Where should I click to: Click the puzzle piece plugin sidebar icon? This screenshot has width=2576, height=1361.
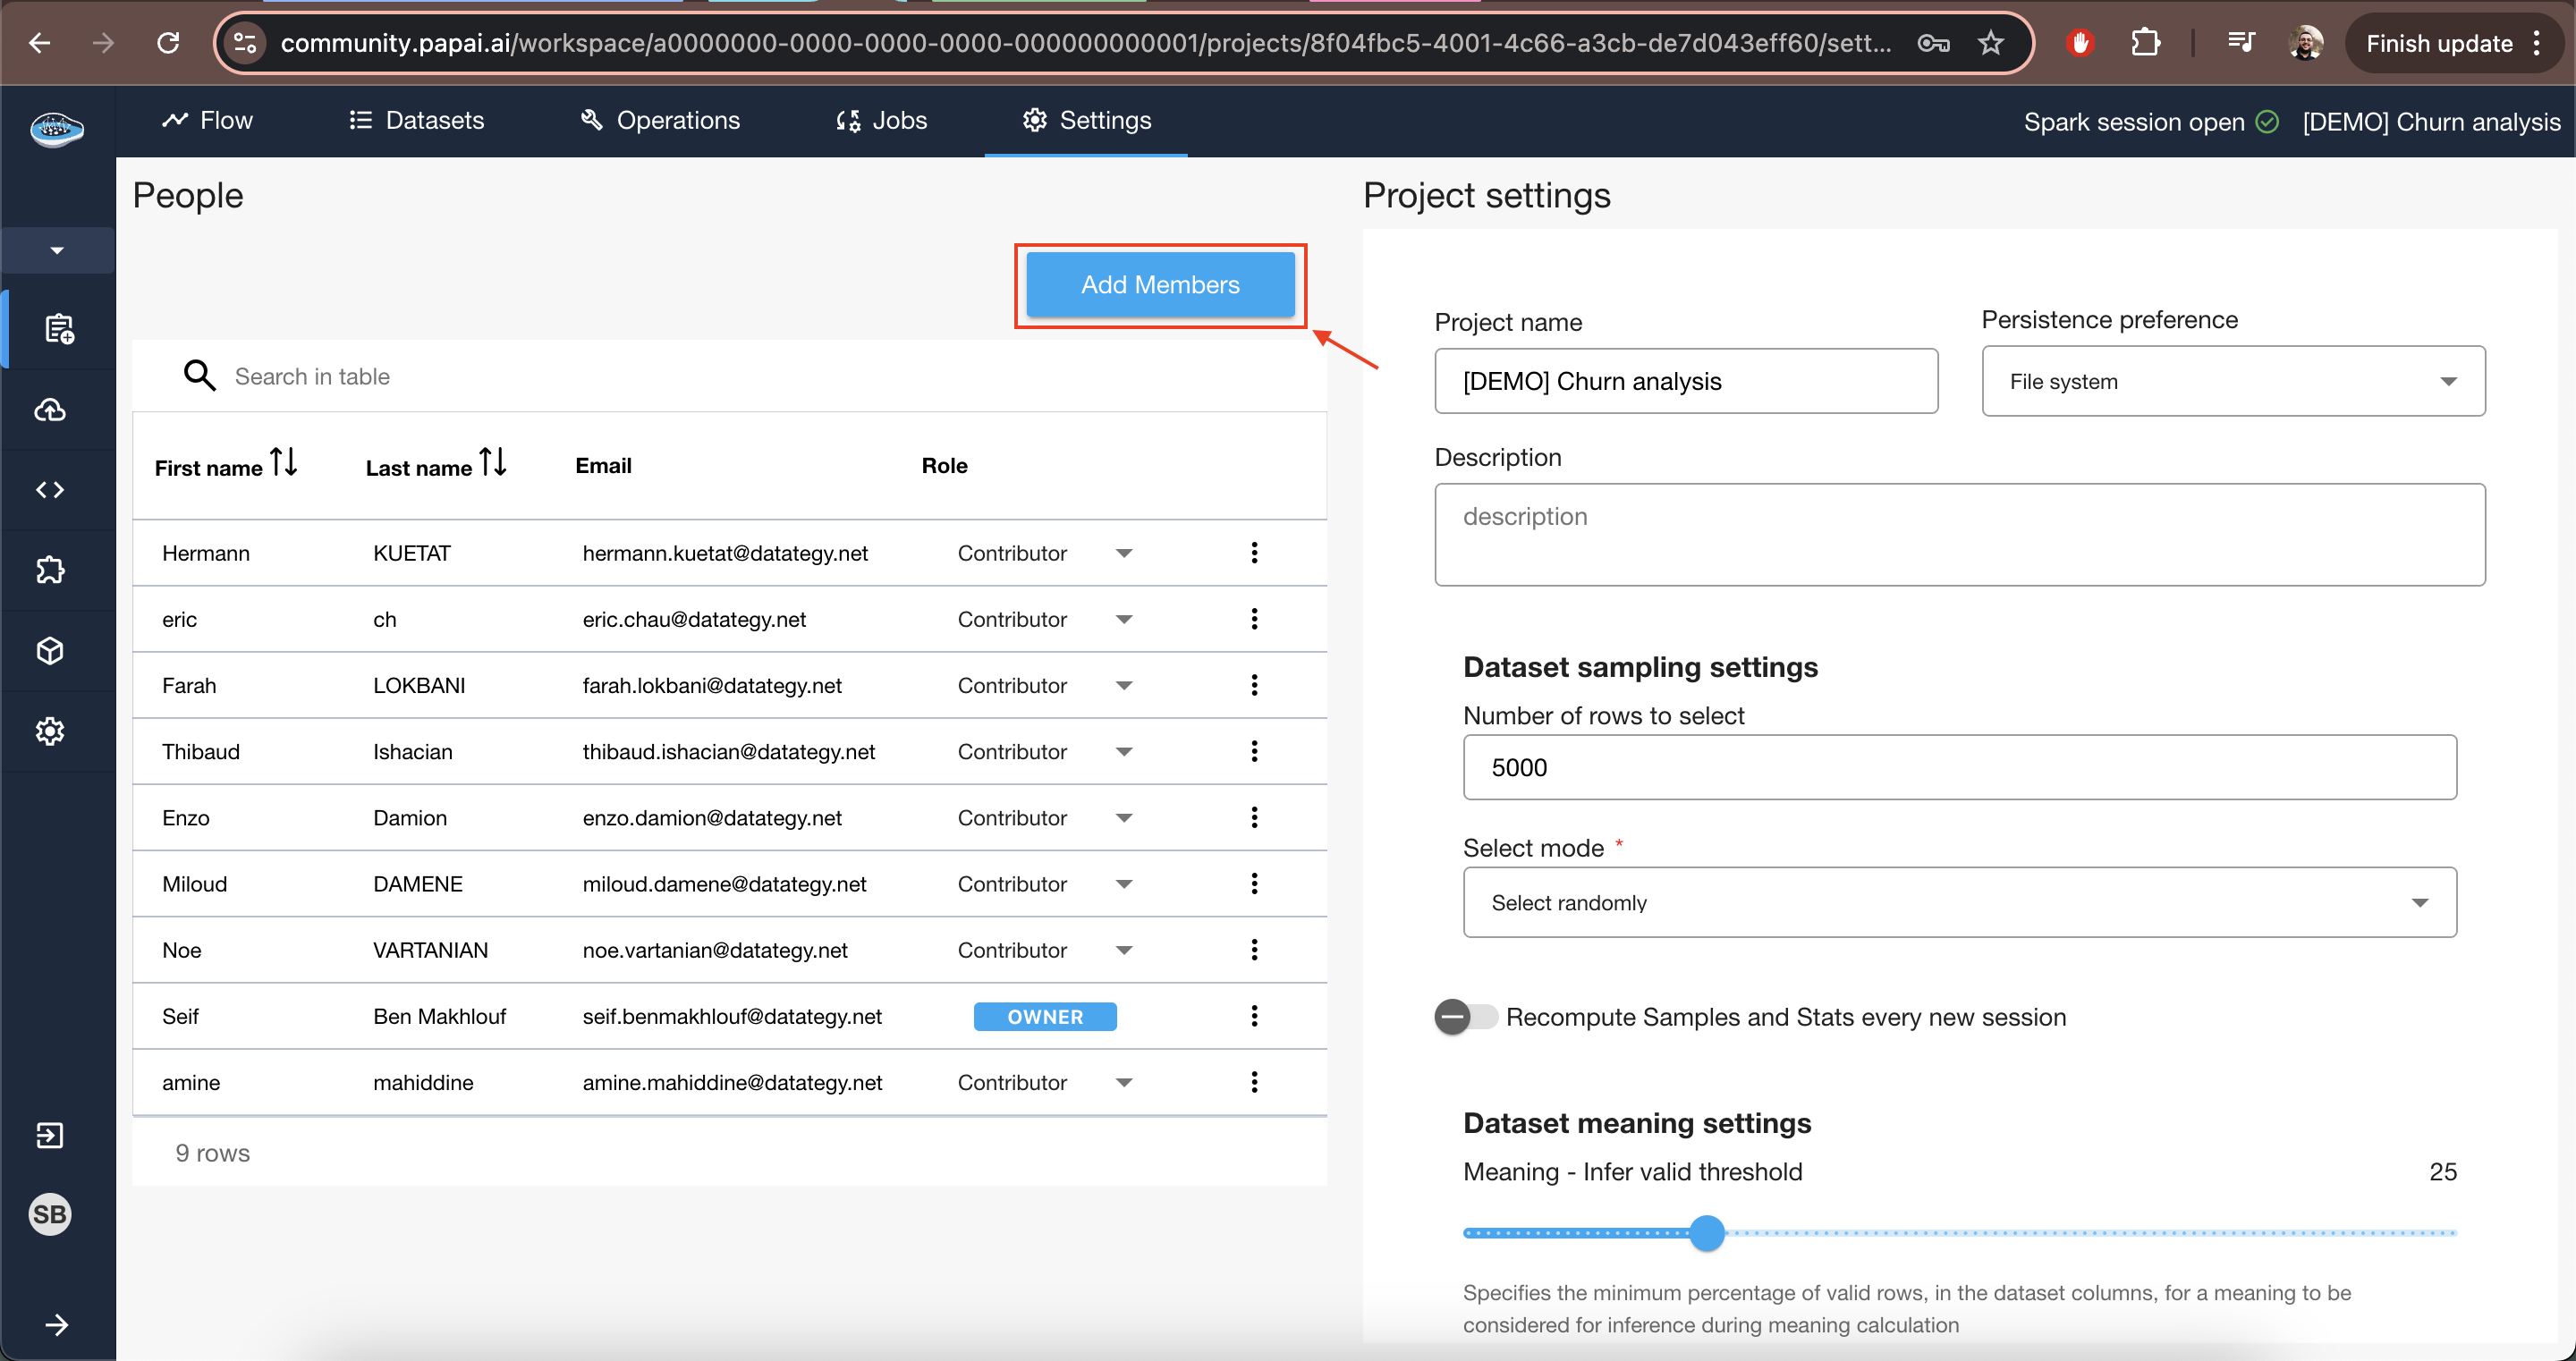point(50,570)
